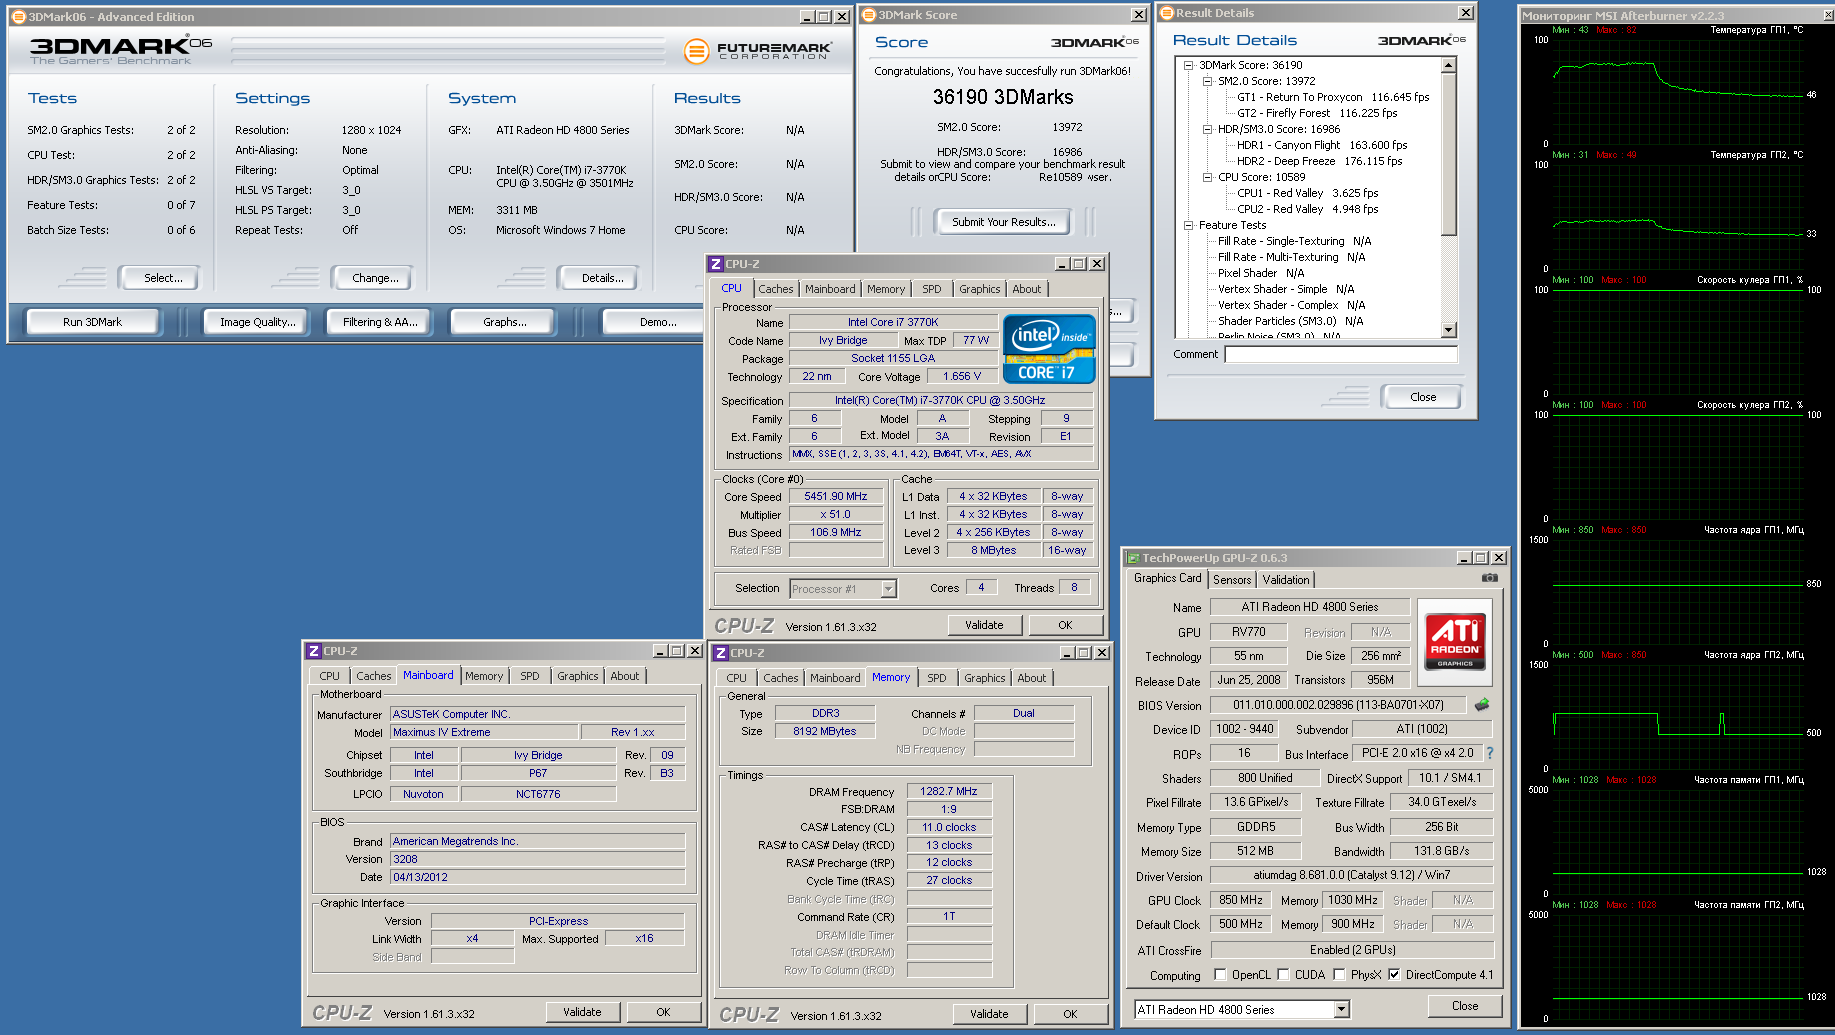
Task: Click the Maximus IV Extreme model field
Action: click(x=484, y=732)
